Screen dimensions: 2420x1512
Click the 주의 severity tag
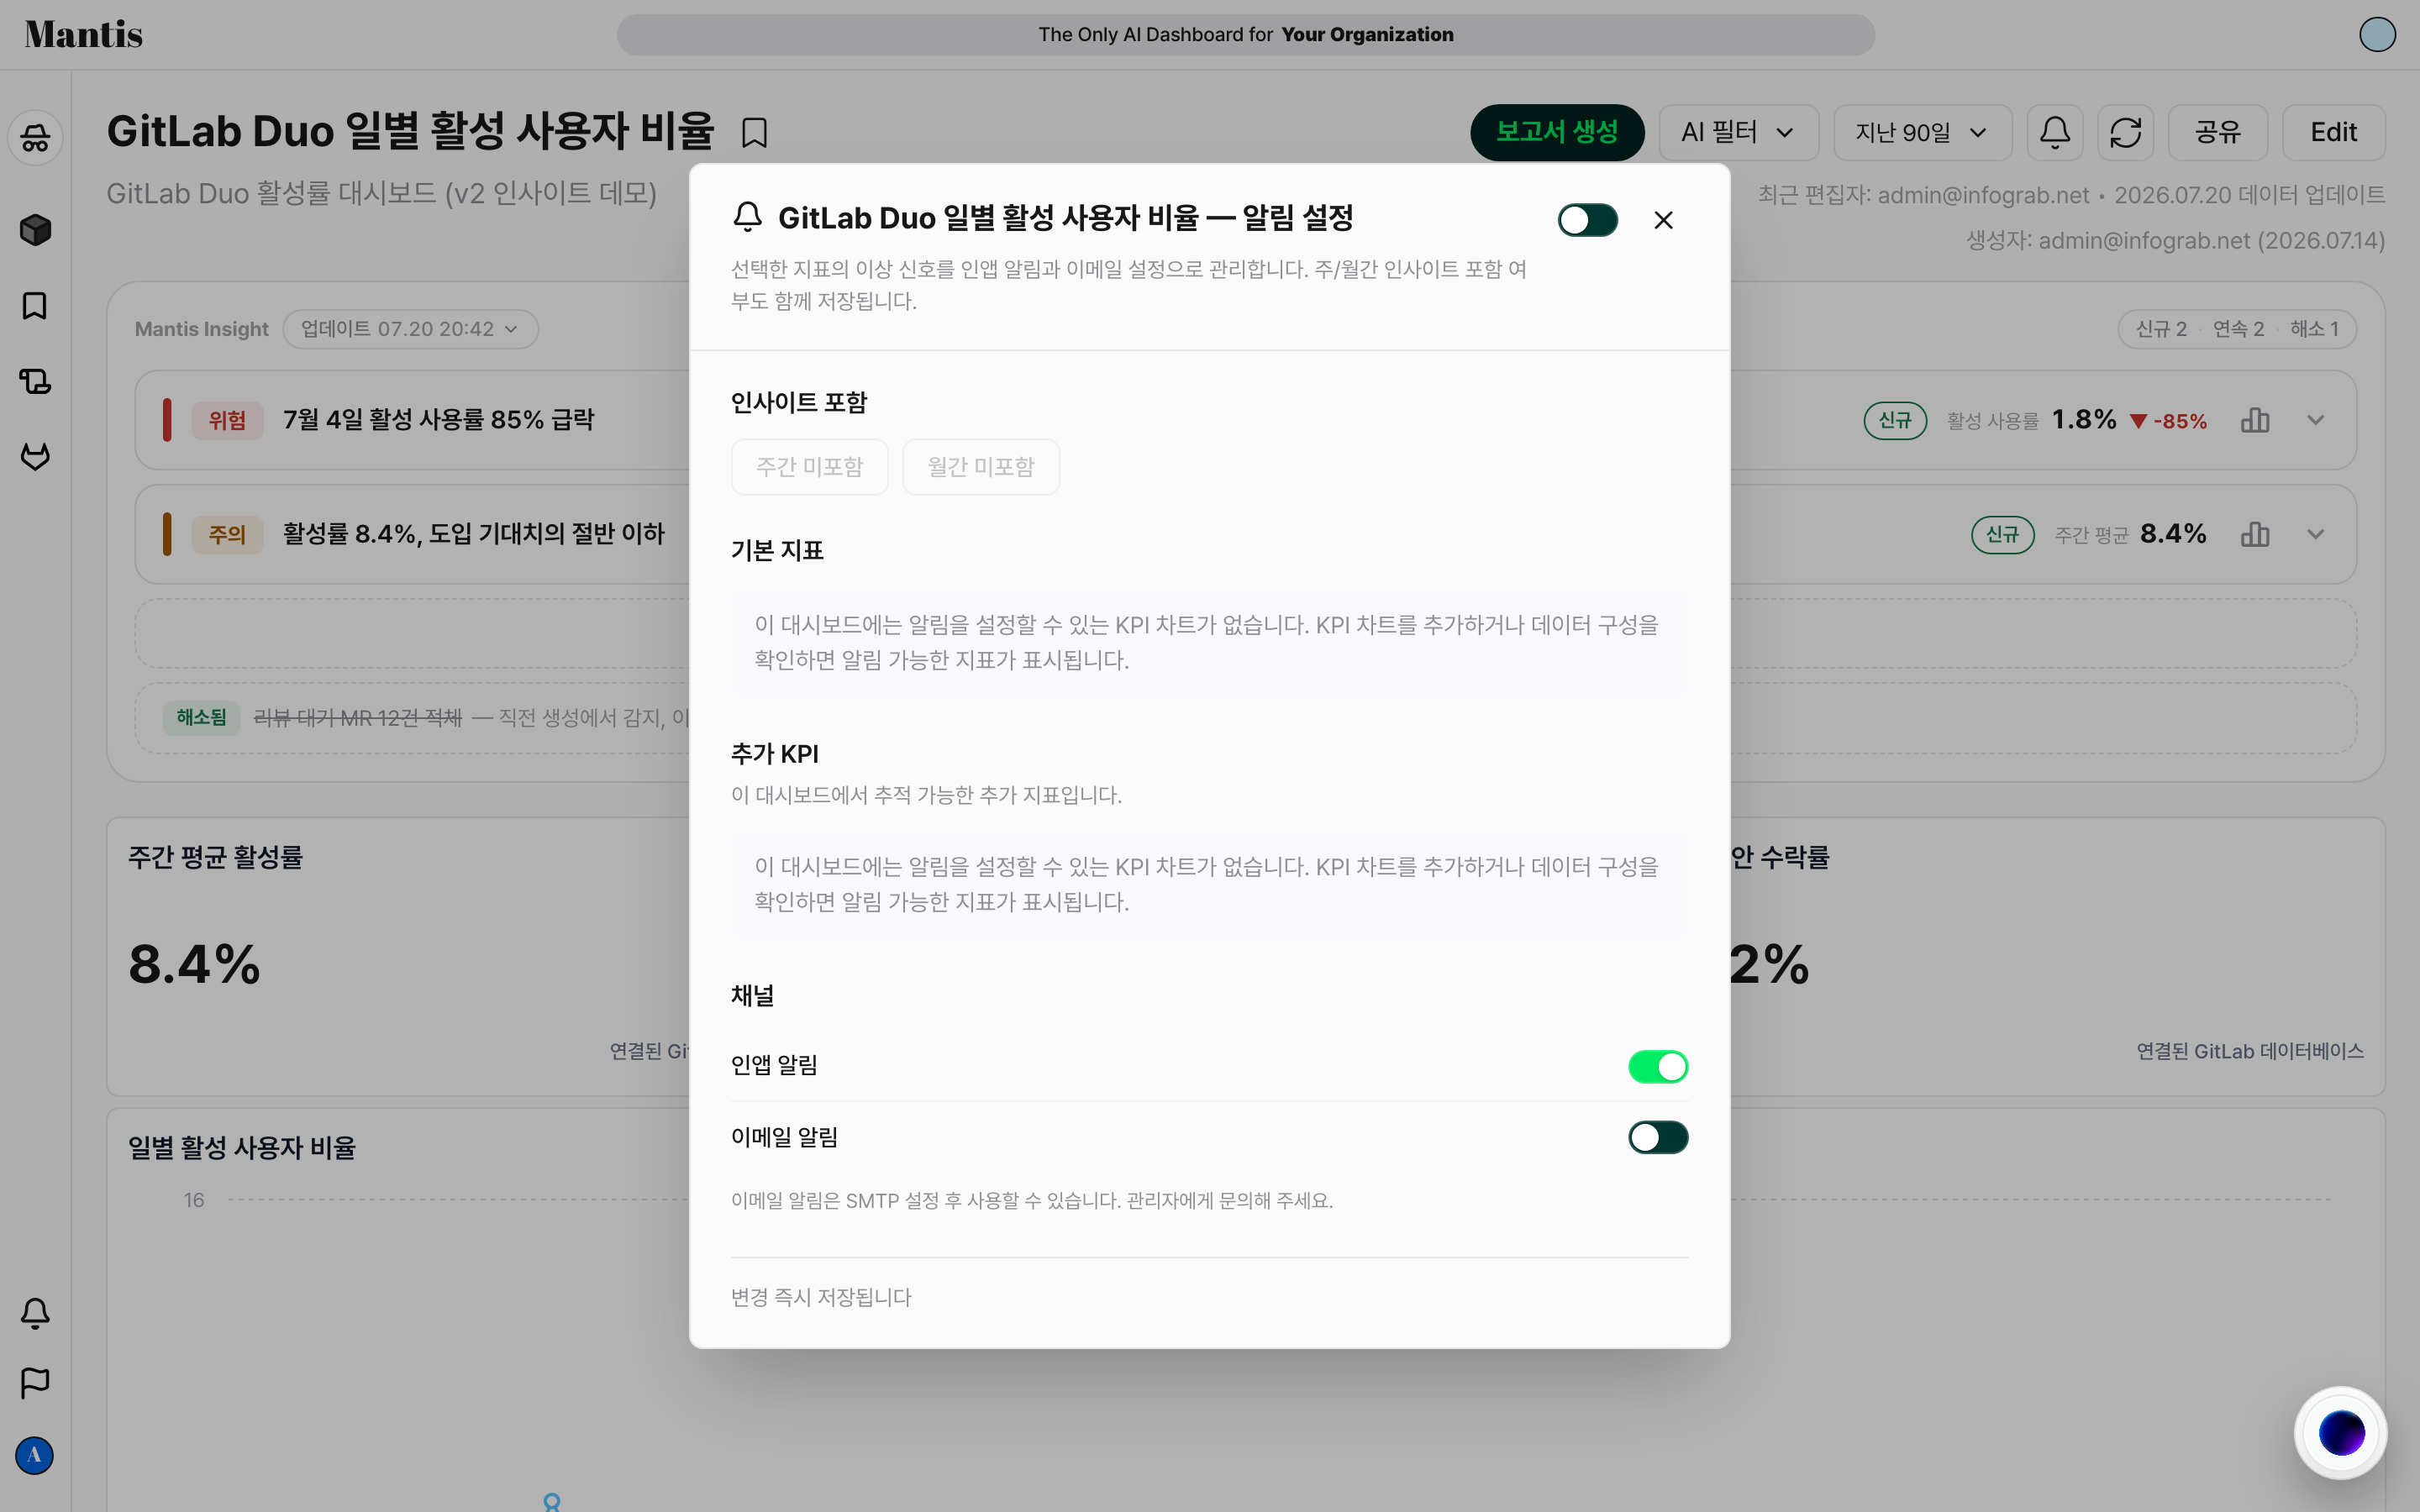pos(227,534)
